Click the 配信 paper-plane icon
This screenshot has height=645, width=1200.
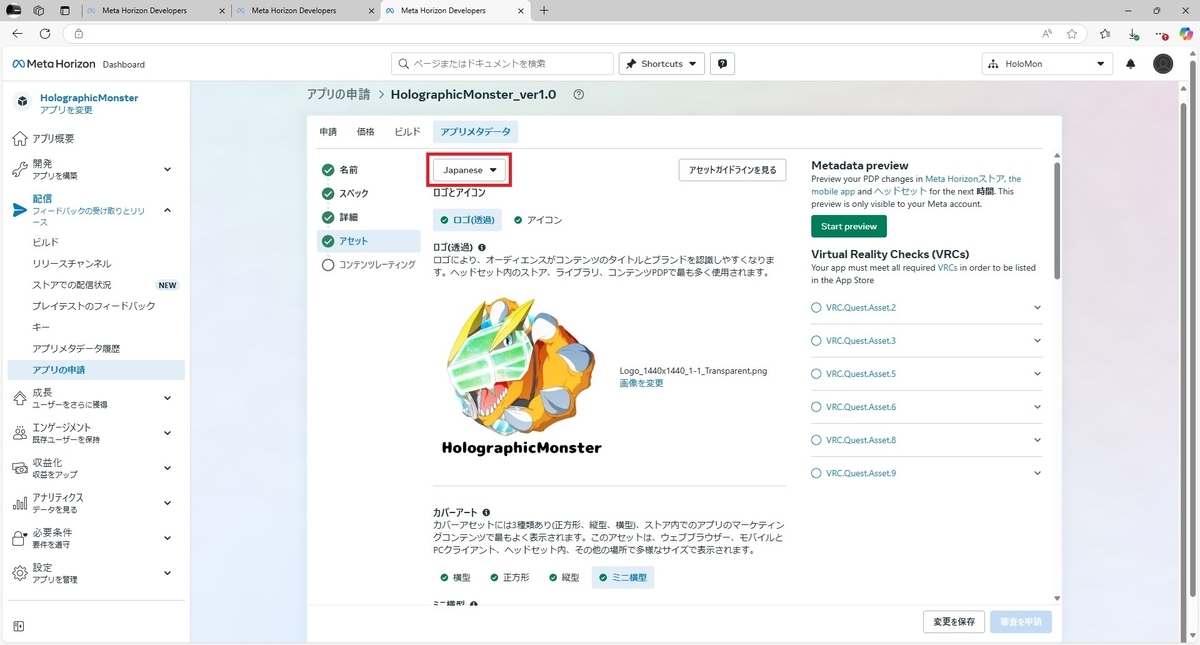point(20,210)
